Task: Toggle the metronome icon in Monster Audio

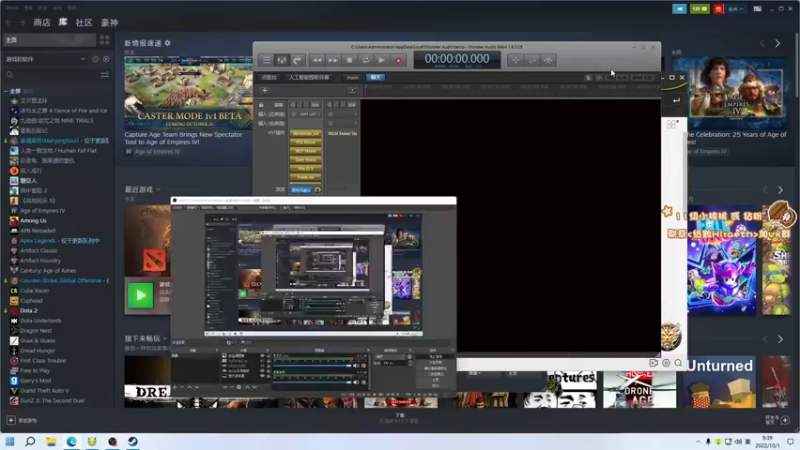Action: click(x=588, y=78)
